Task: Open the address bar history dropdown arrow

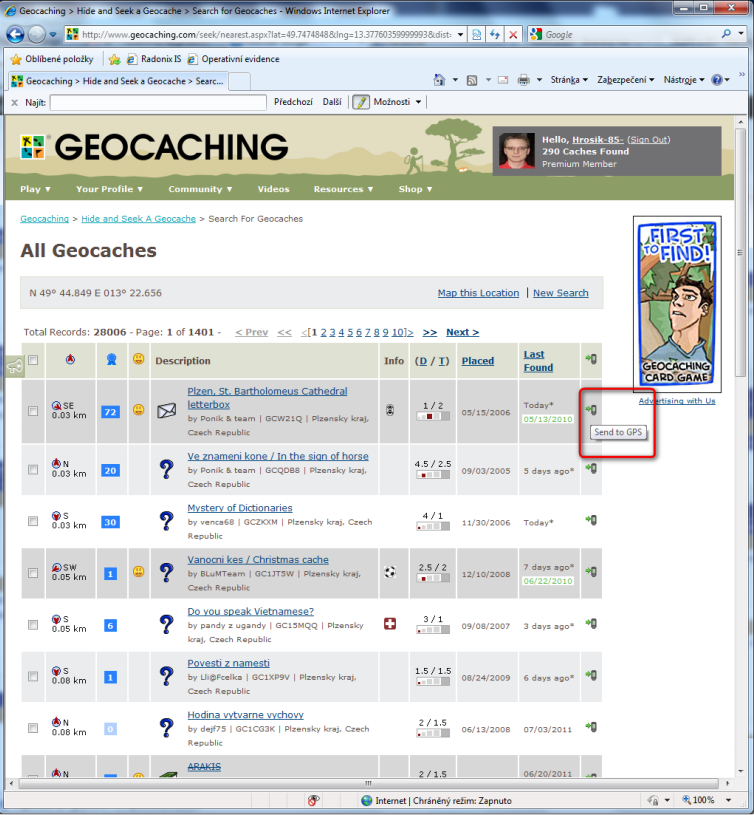Action: (460, 35)
